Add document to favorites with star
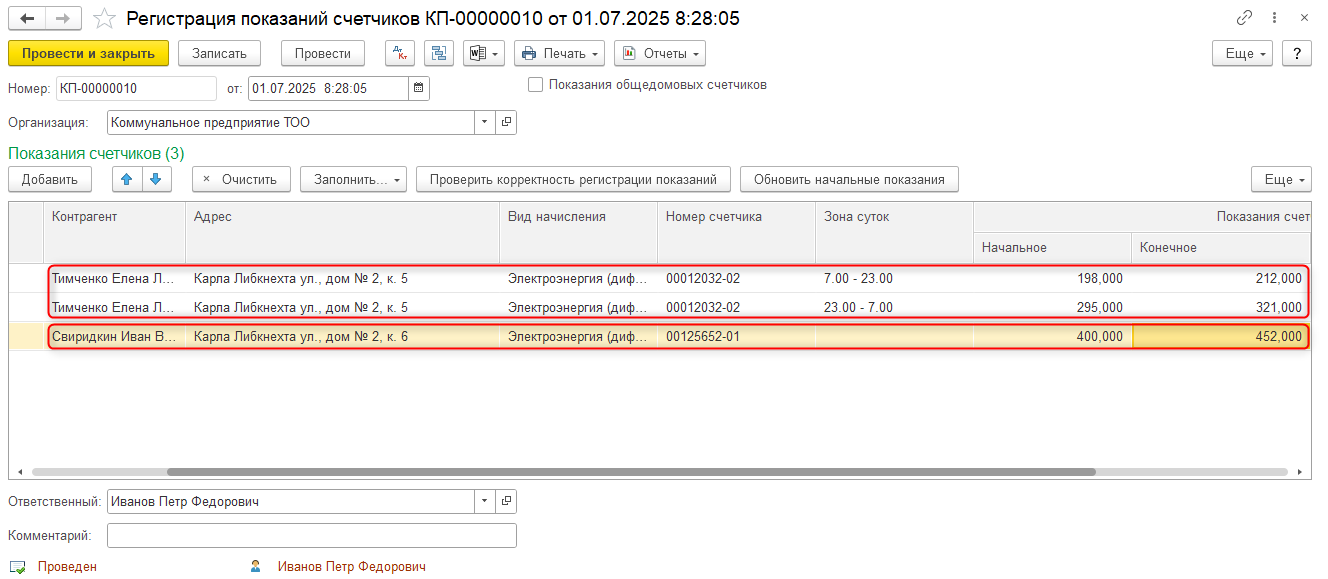 tap(103, 18)
